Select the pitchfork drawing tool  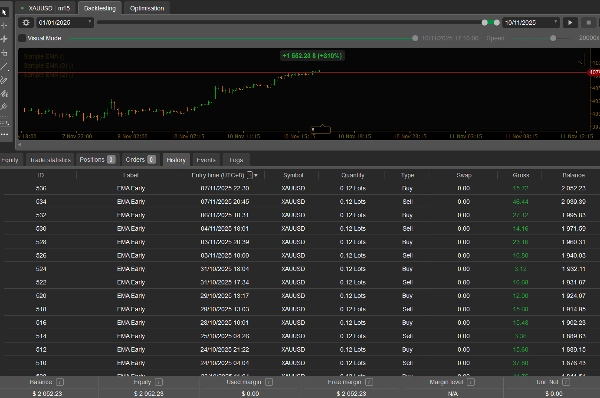tap(4, 93)
